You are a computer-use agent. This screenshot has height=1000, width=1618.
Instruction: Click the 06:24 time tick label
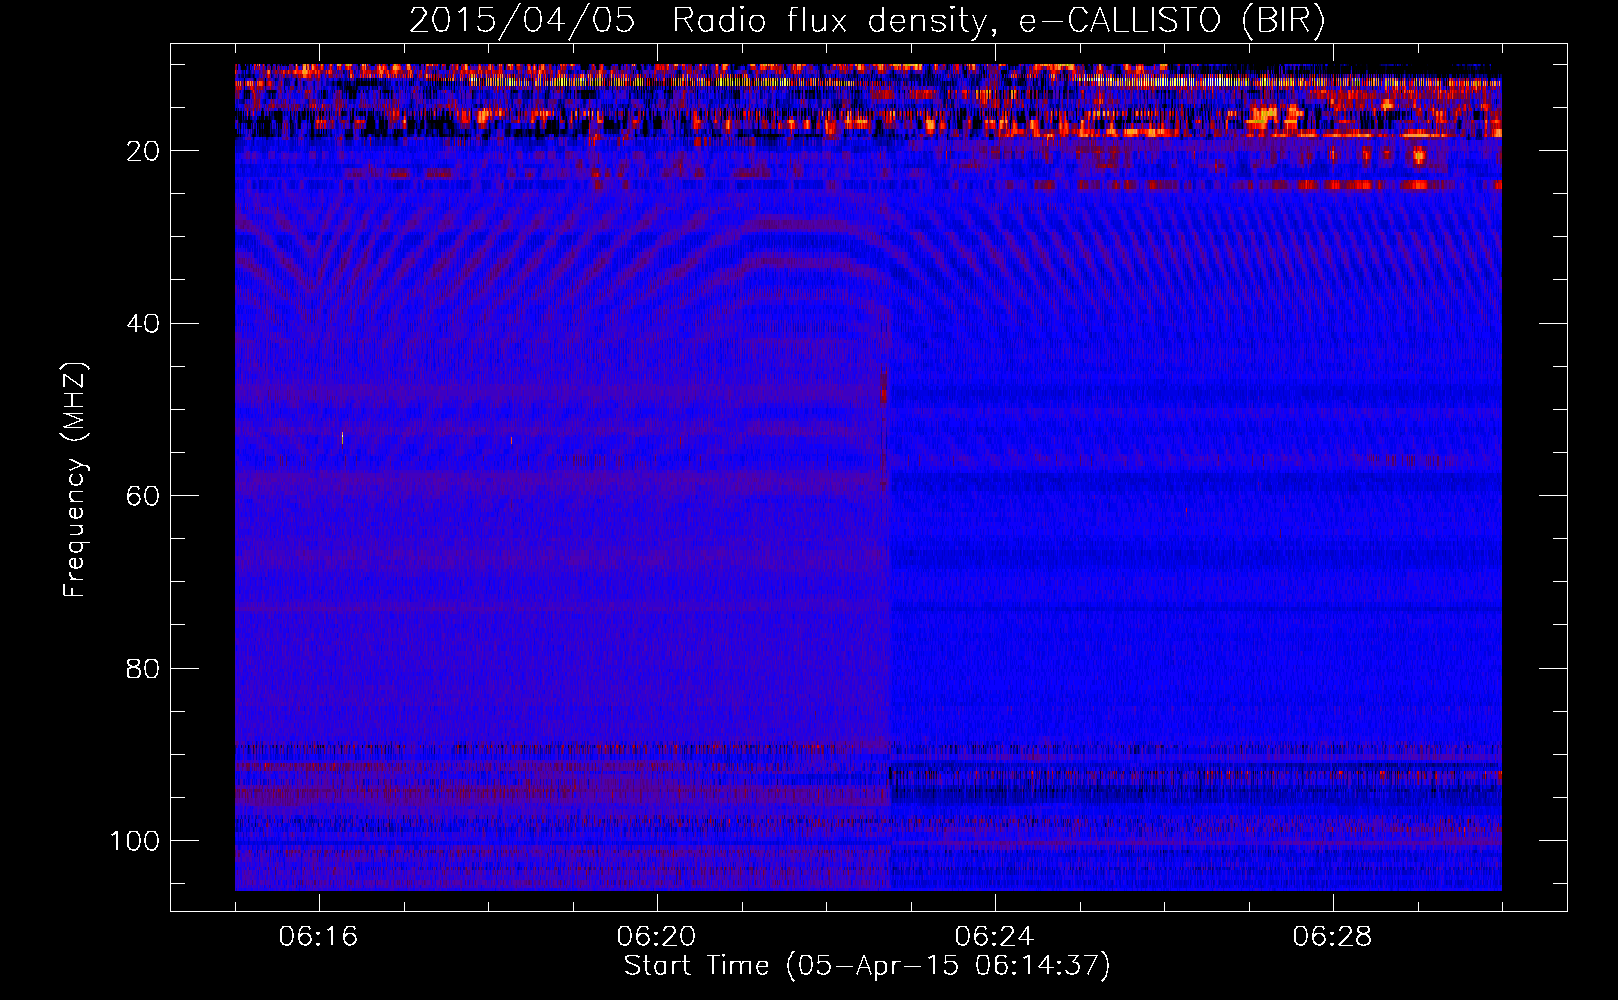(x=994, y=937)
